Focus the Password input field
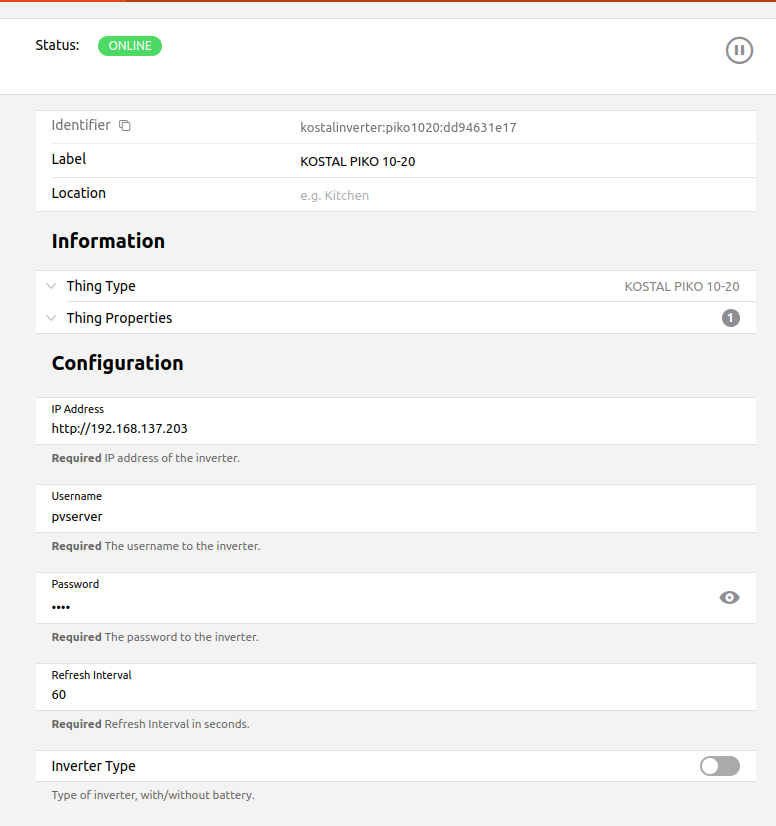 point(380,606)
